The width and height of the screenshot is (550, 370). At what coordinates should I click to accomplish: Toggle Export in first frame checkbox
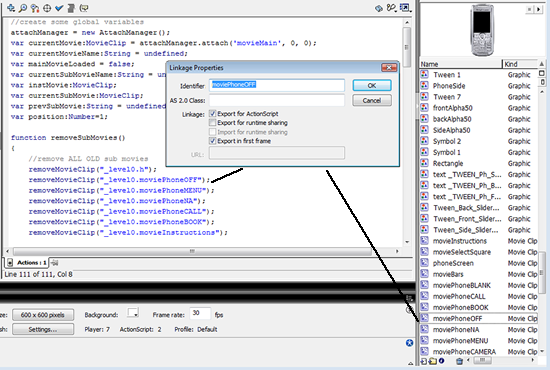click(x=212, y=141)
